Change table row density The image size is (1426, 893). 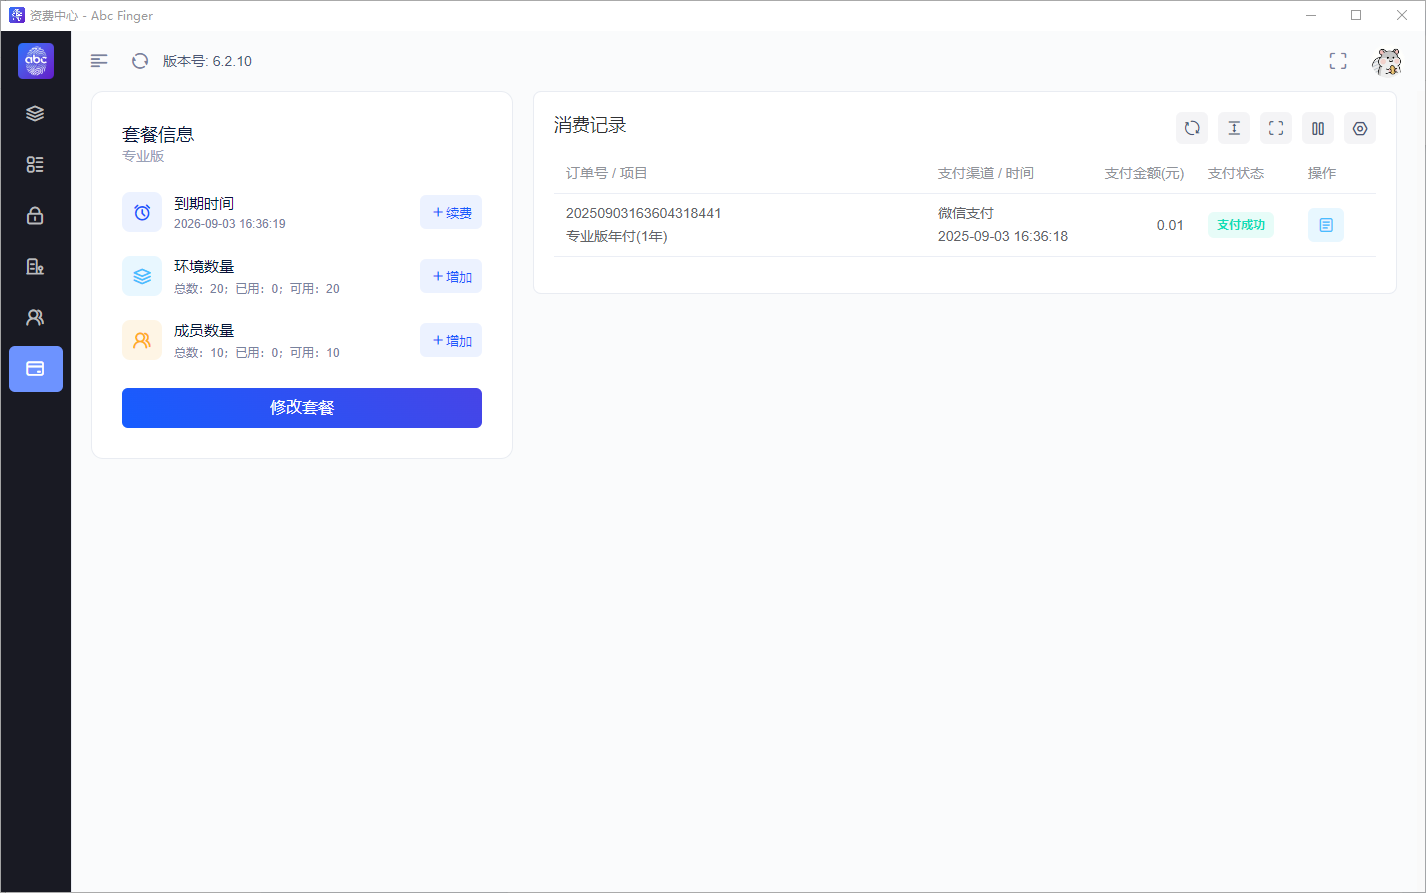click(x=1234, y=128)
